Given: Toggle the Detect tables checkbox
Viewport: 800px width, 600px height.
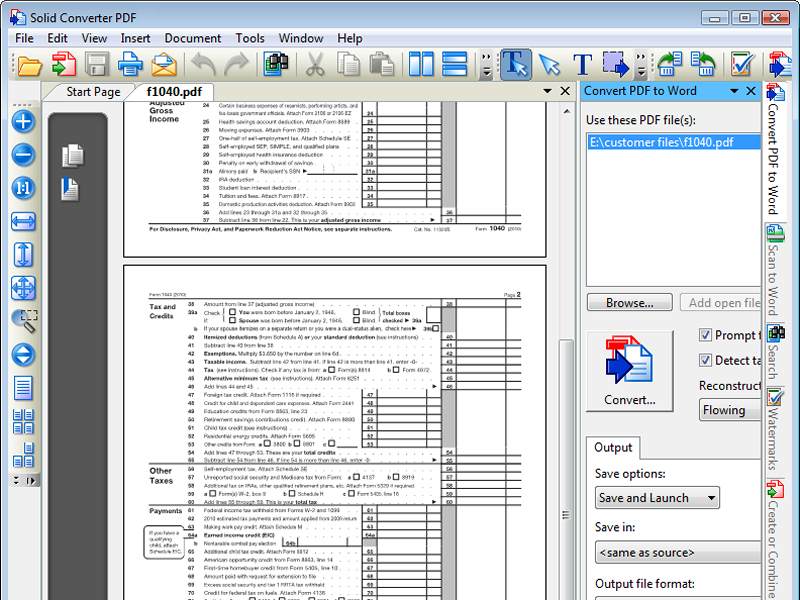Looking at the screenshot, I should tap(703, 360).
